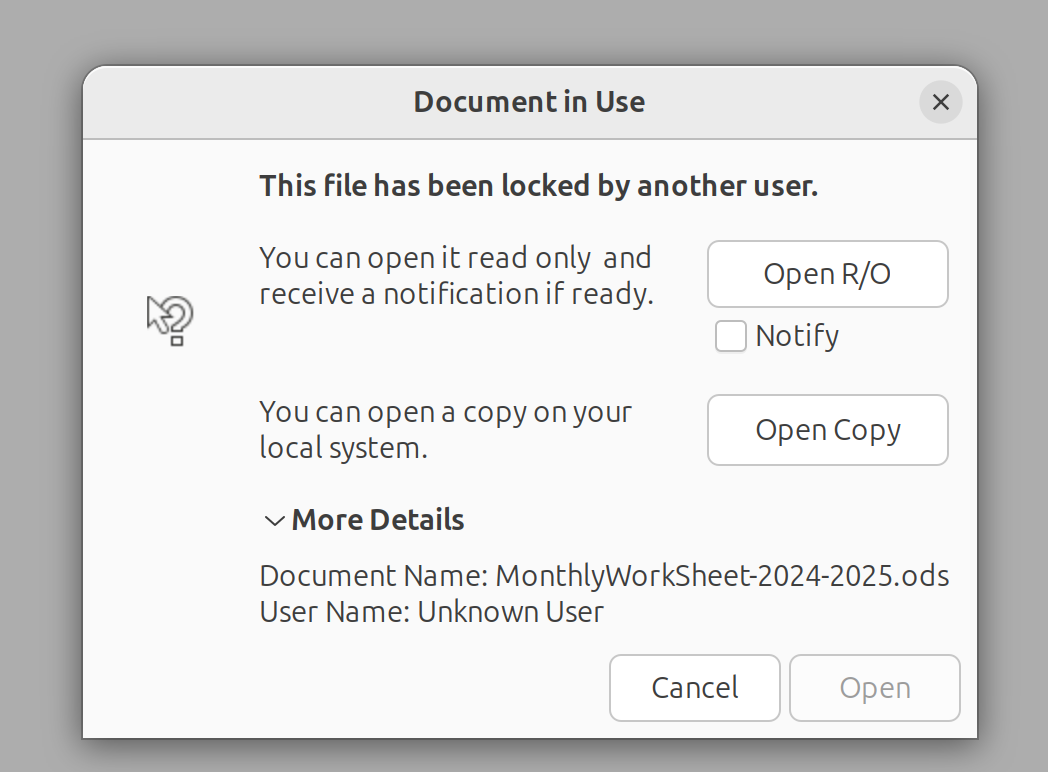Click the Unknown User value text
The width and height of the screenshot is (1048, 772).
point(510,612)
